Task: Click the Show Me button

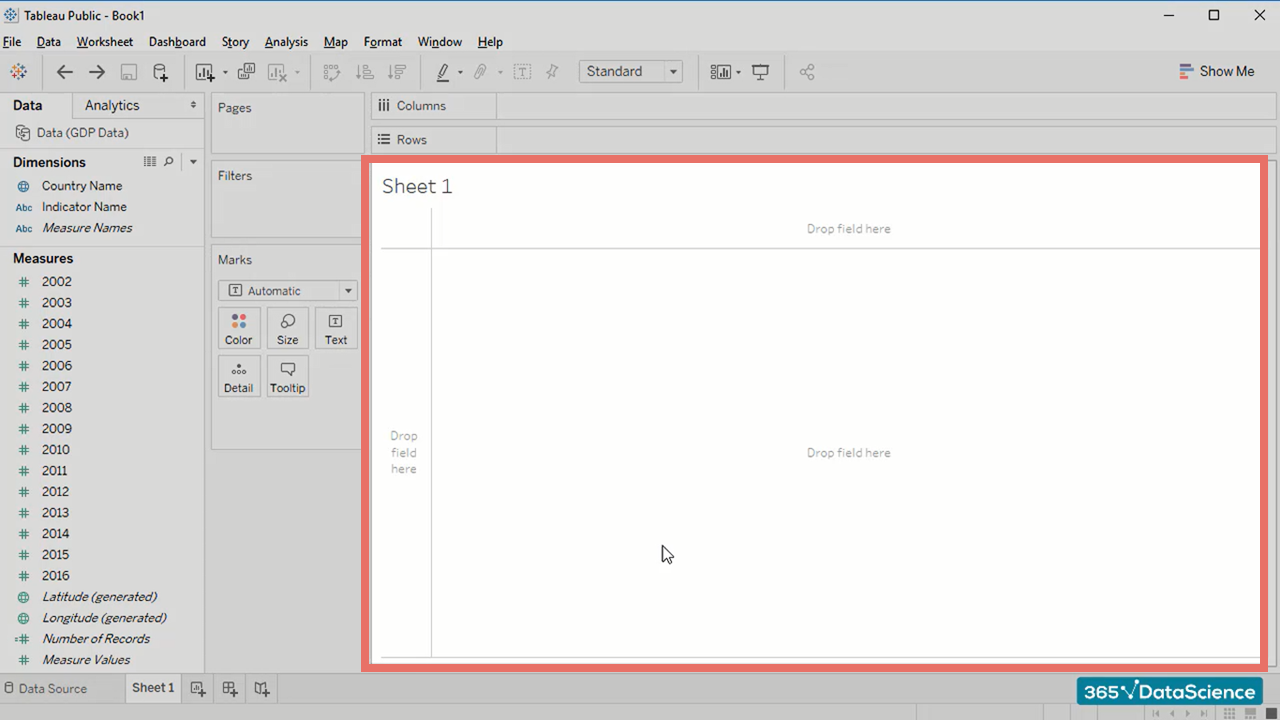Action: point(1216,72)
